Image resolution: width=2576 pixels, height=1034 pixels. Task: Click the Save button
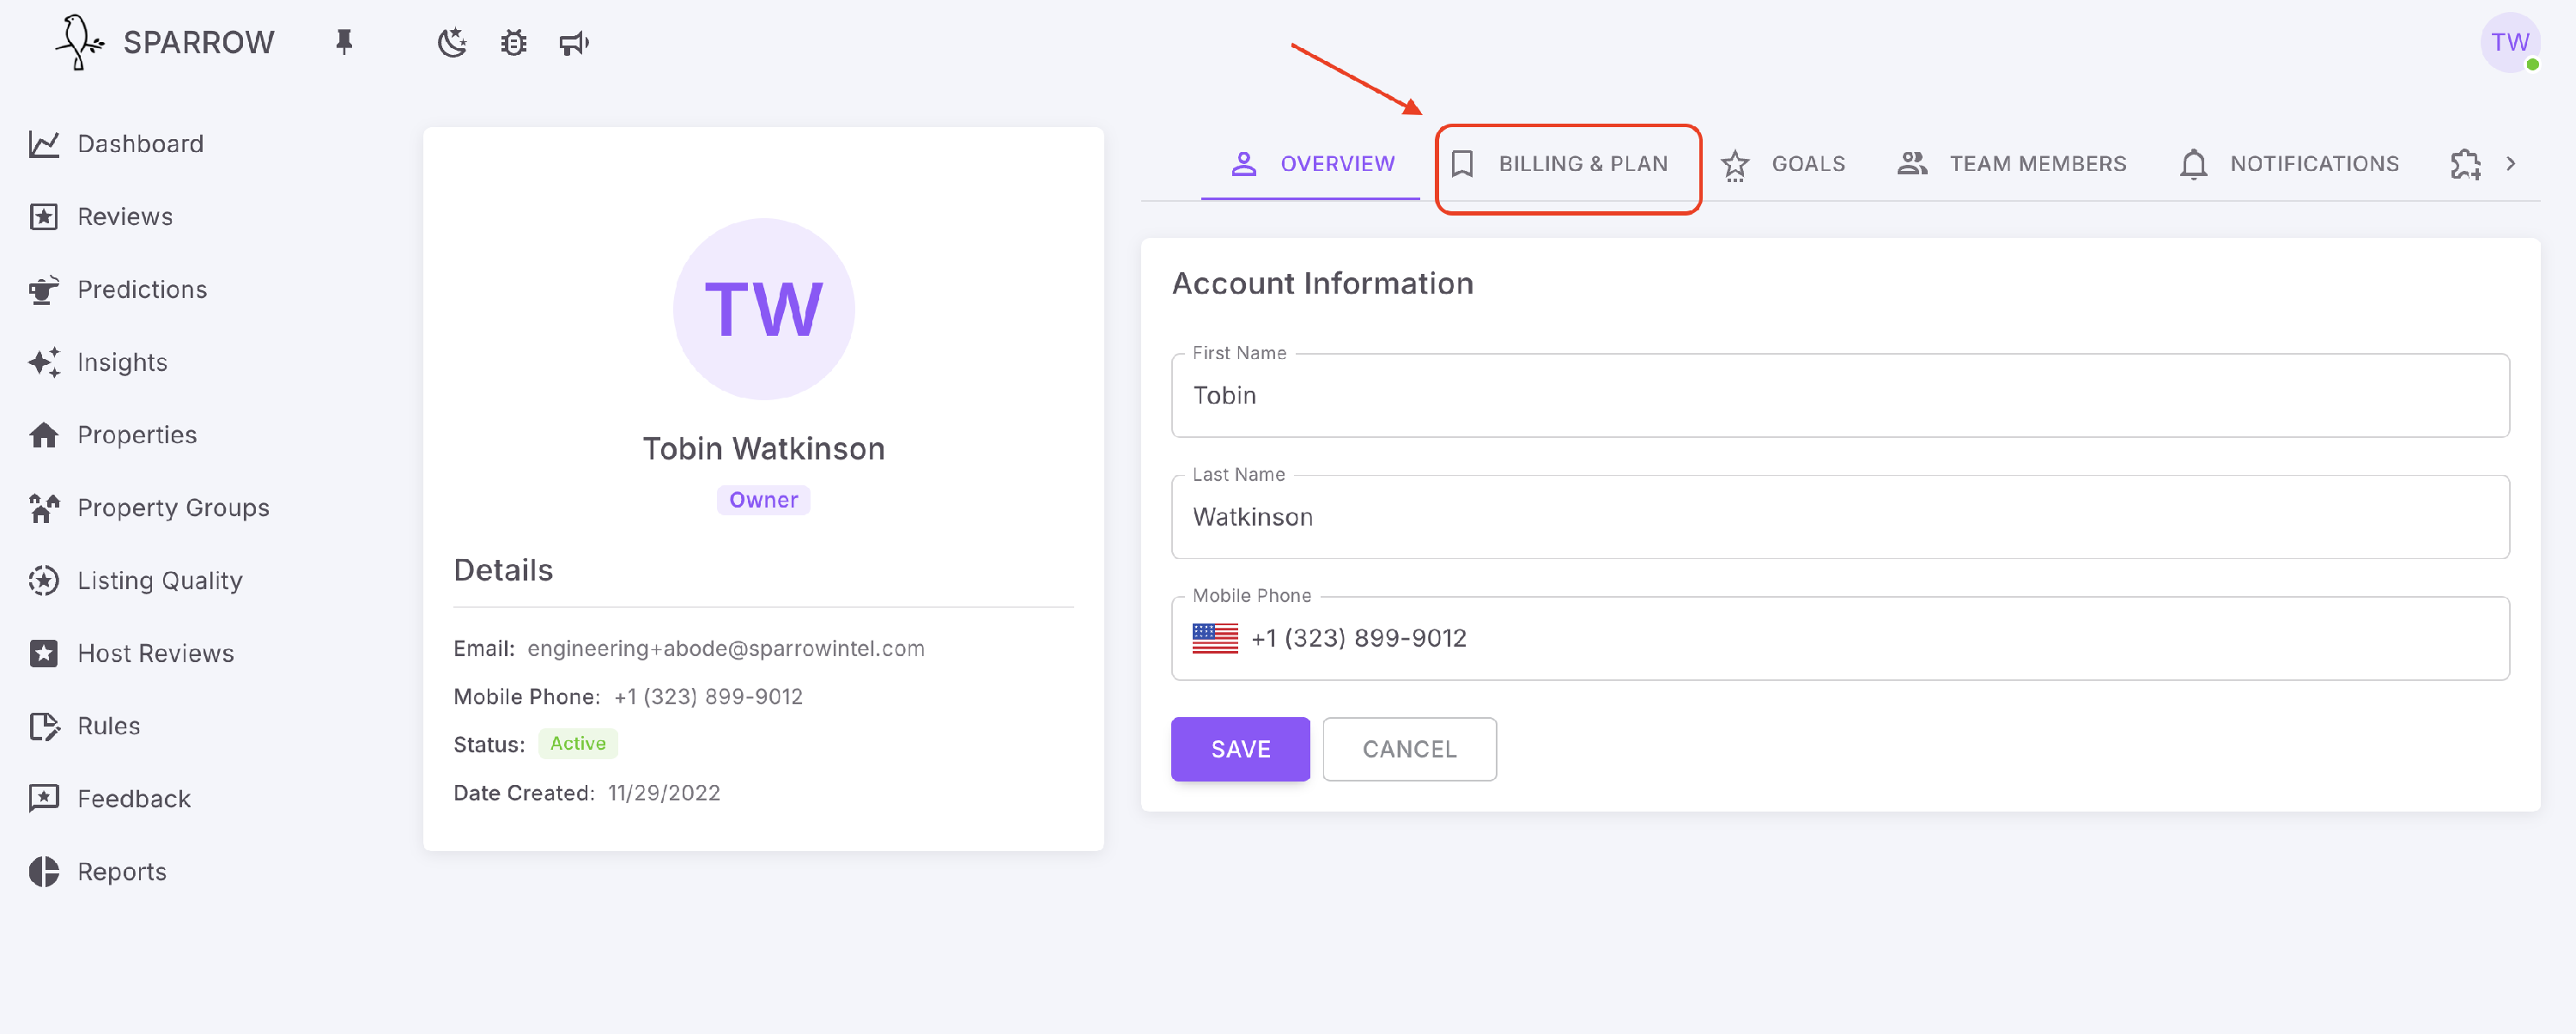[x=1240, y=749]
